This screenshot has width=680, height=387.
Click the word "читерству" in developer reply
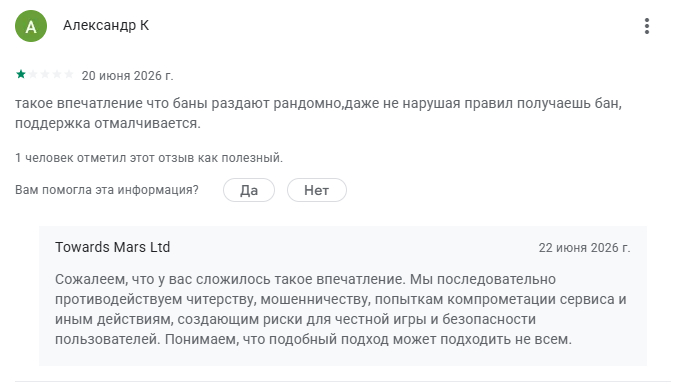[x=221, y=299]
